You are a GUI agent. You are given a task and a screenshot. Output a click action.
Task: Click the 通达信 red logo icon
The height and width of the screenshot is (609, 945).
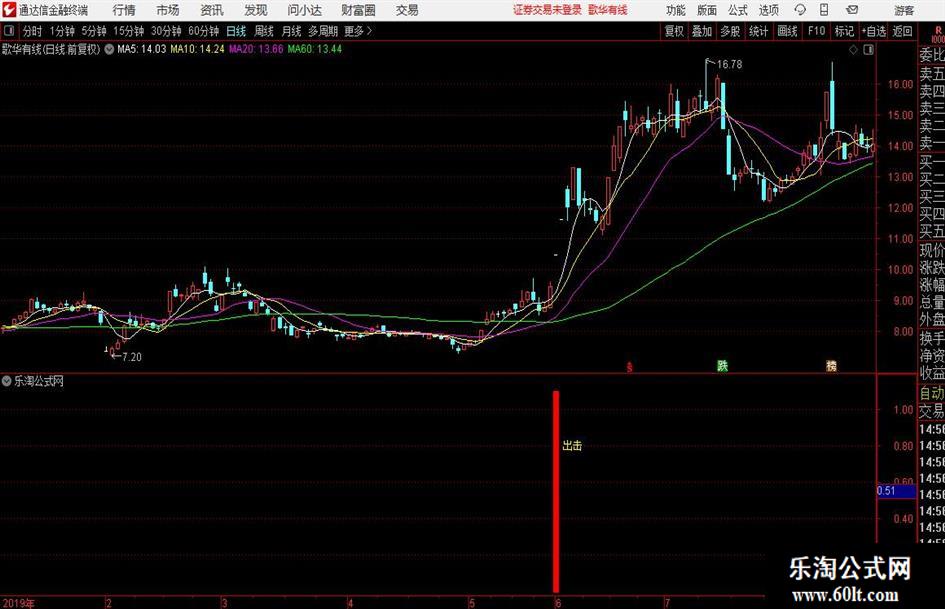point(9,10)
